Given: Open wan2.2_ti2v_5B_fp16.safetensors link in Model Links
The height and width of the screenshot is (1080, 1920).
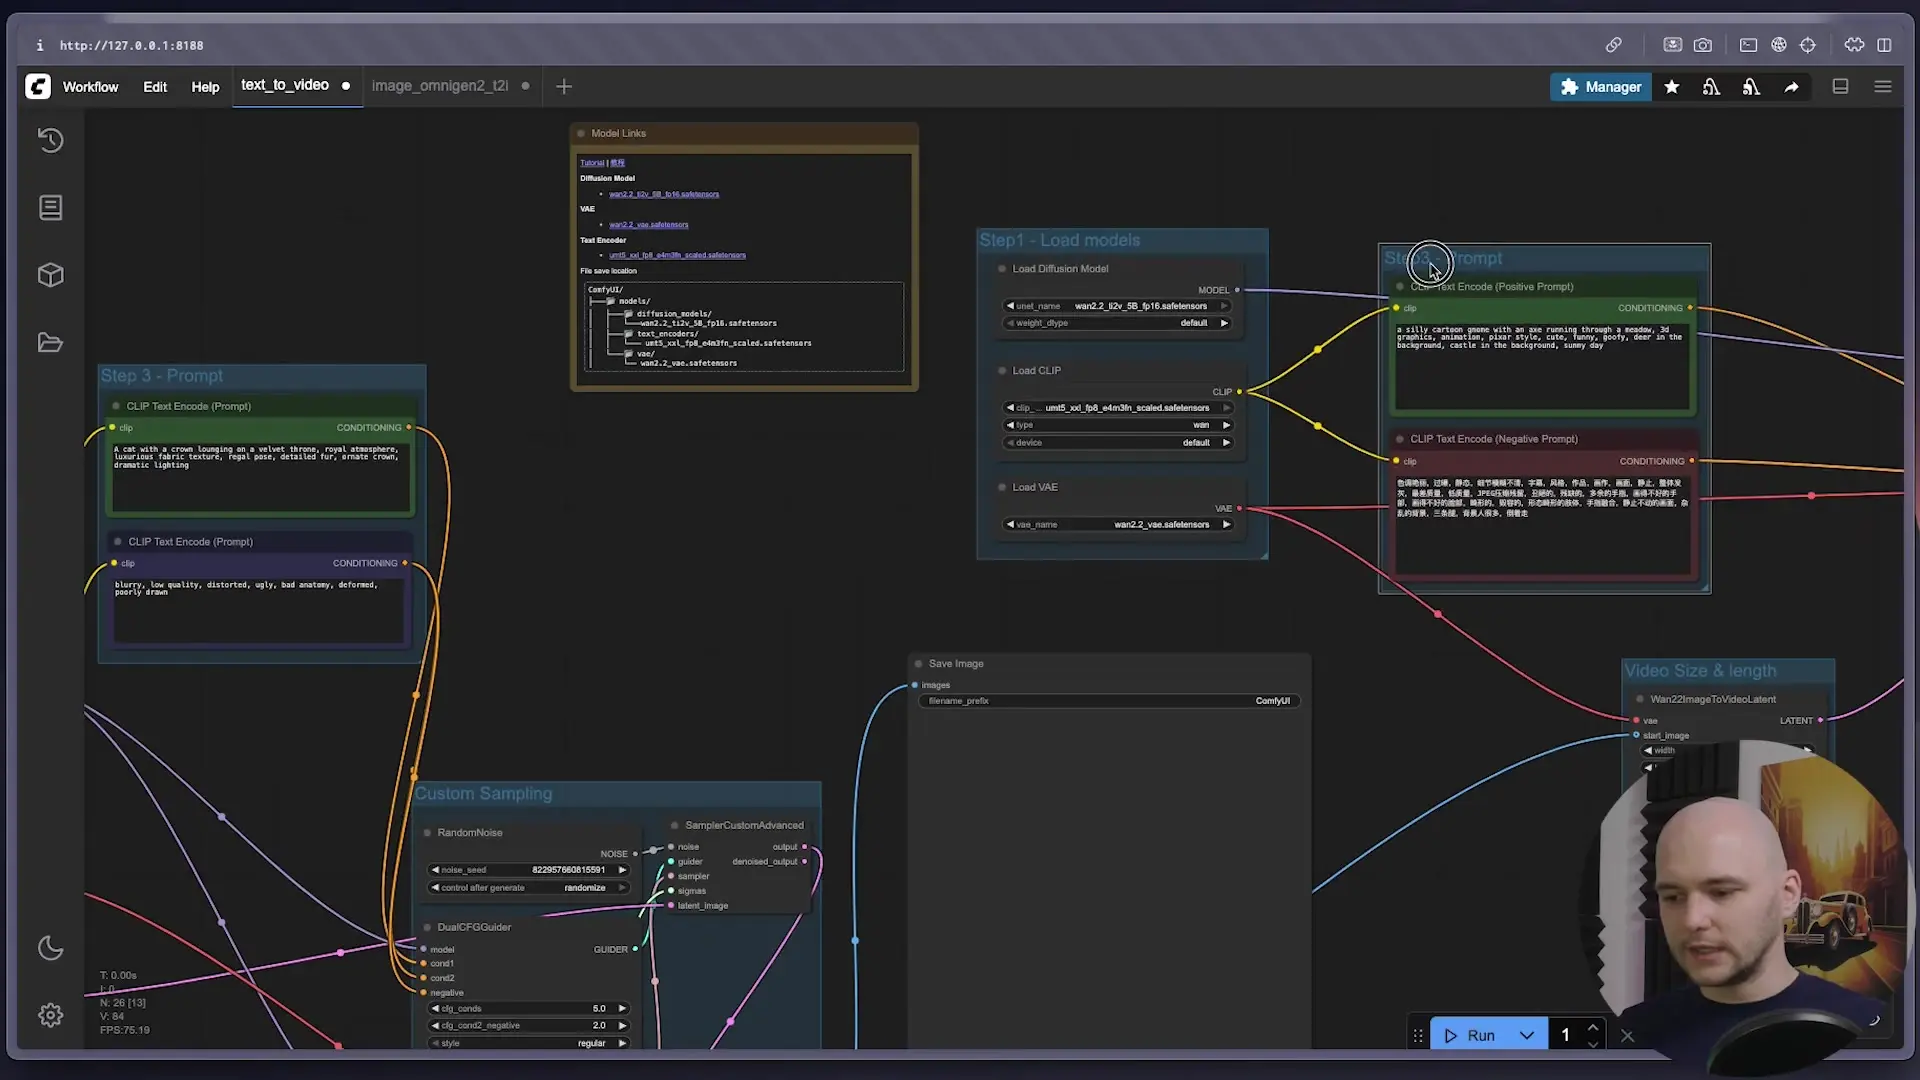Looking at the screenshot, I should 664,194.
